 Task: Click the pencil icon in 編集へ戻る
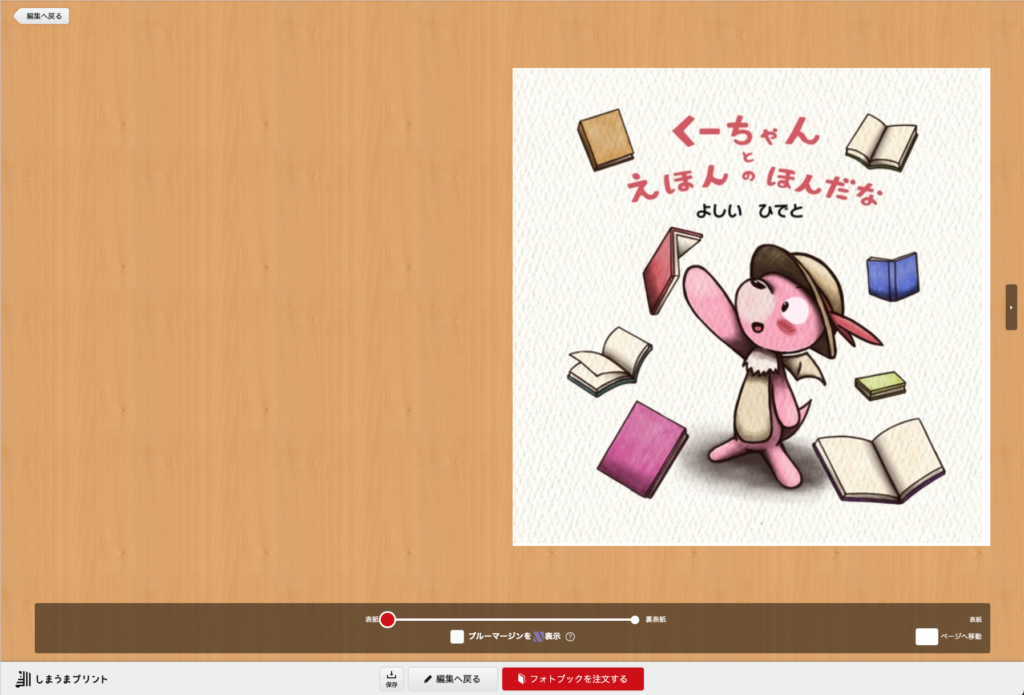428,679
